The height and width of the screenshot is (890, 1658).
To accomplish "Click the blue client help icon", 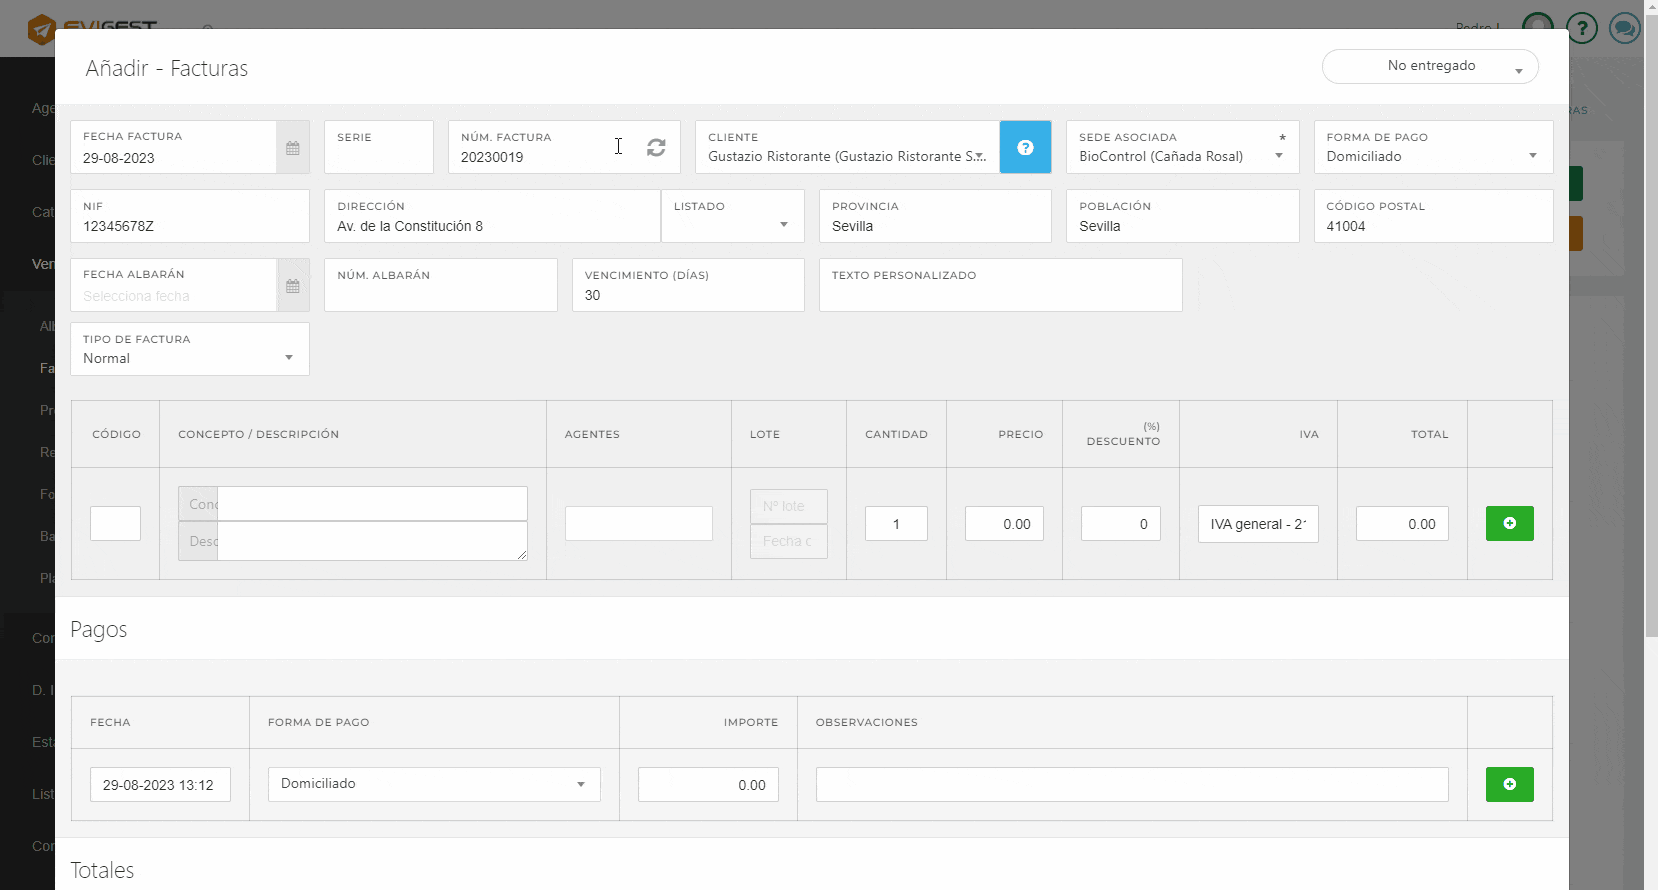I will (x=1025, y=148).
